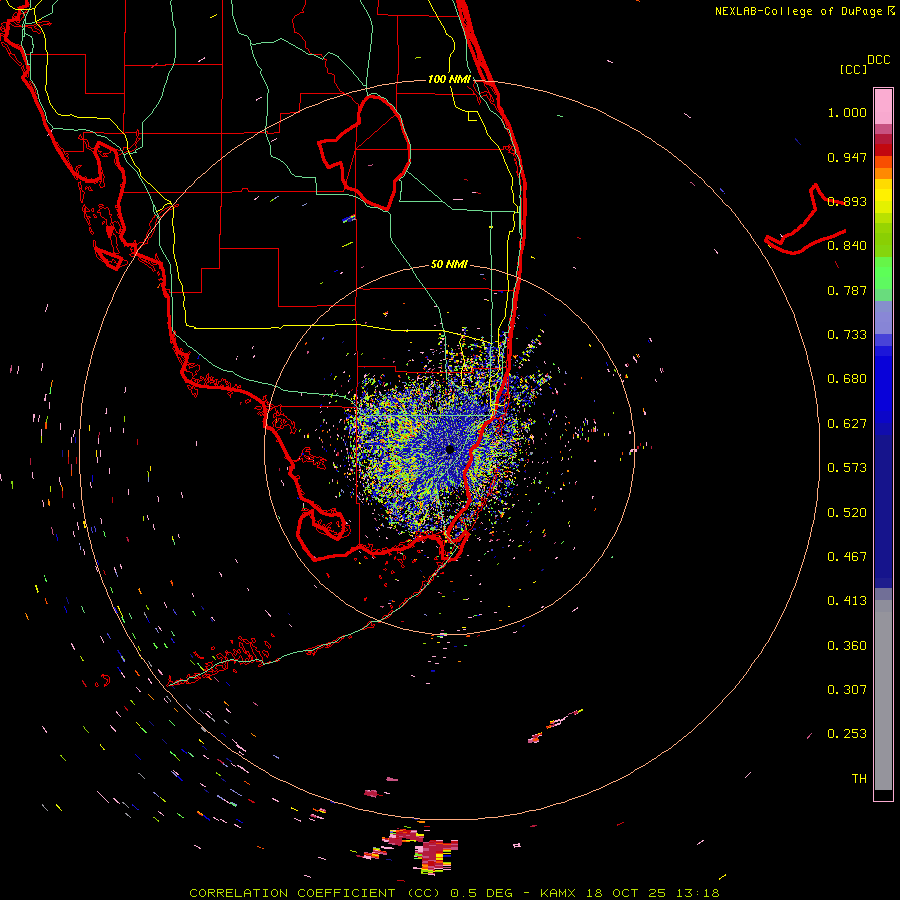The height and width of the screenshot is (900, 900).
Task: Click the DCC product label
Action: click(878, 60)
